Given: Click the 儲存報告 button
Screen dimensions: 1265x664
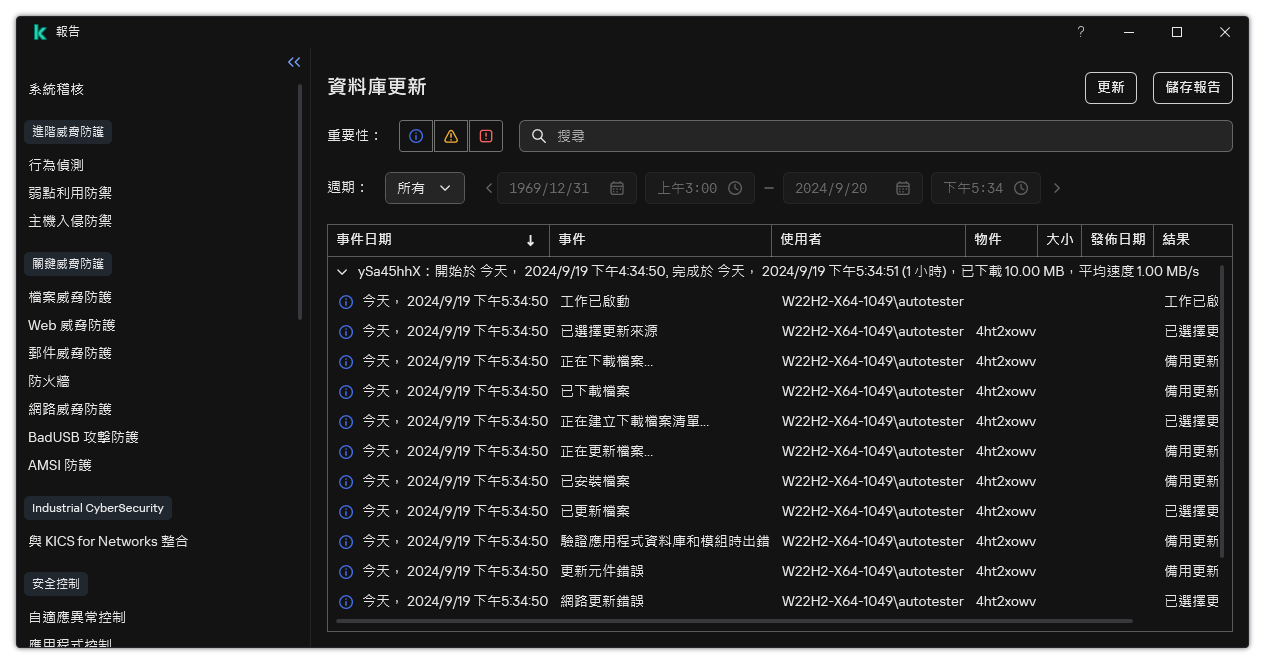Looking at the screenshot, I should point(1192,87).
